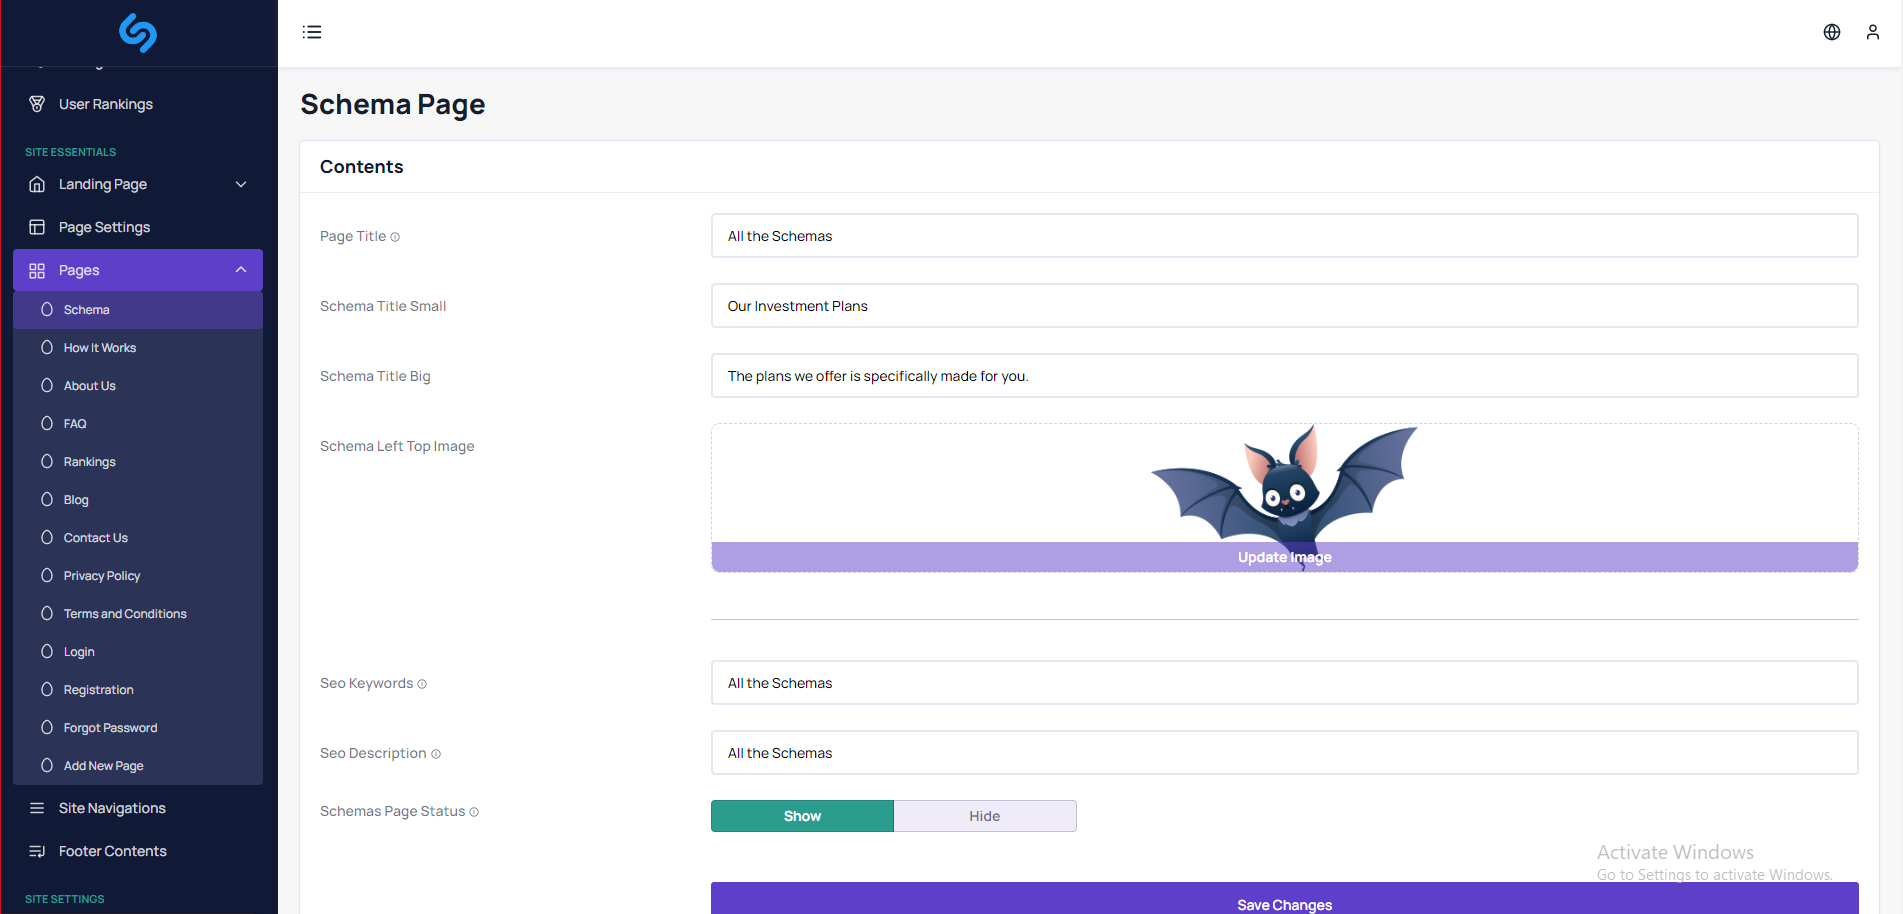Set Schemas Page Status to Show
Viewport: 1903px width, 914px height.
802,816
